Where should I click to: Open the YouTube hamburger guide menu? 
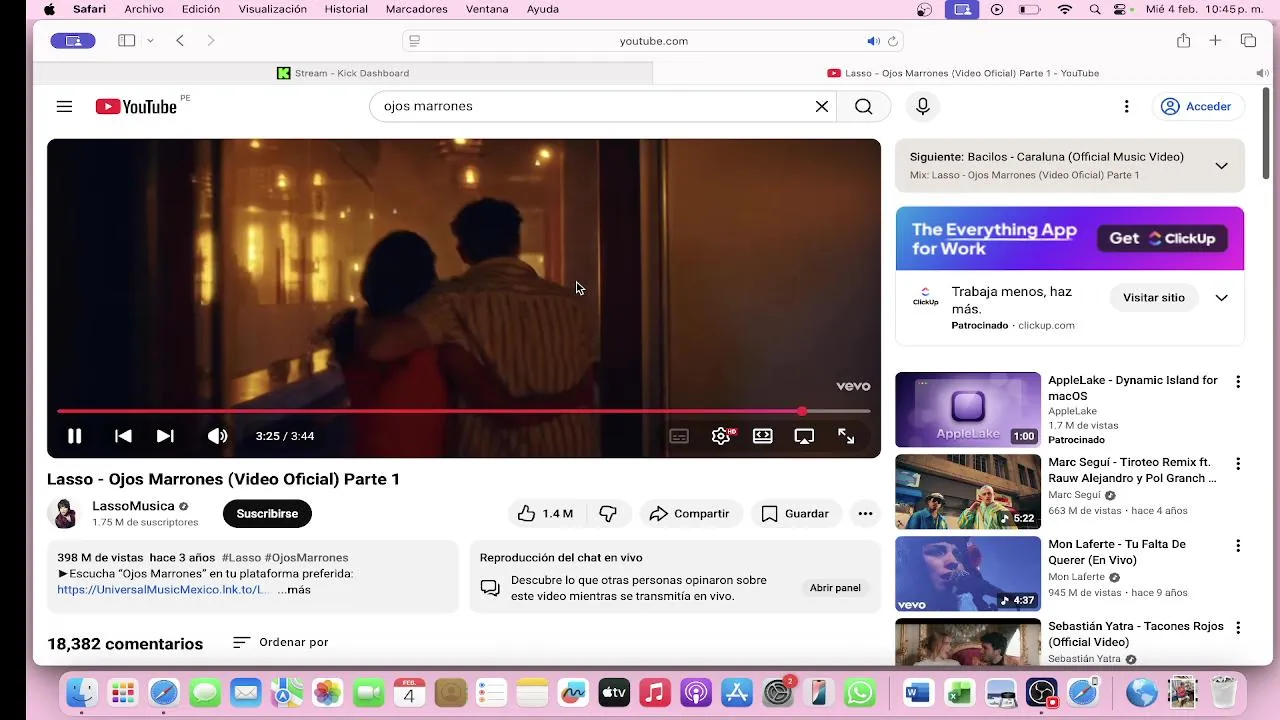click(x=64, y=106)
